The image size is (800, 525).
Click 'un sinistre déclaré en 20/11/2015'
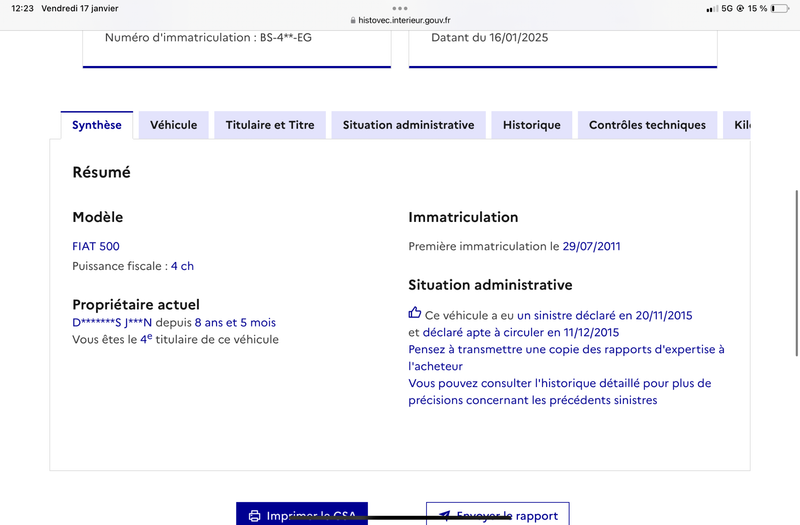[605, 315]
